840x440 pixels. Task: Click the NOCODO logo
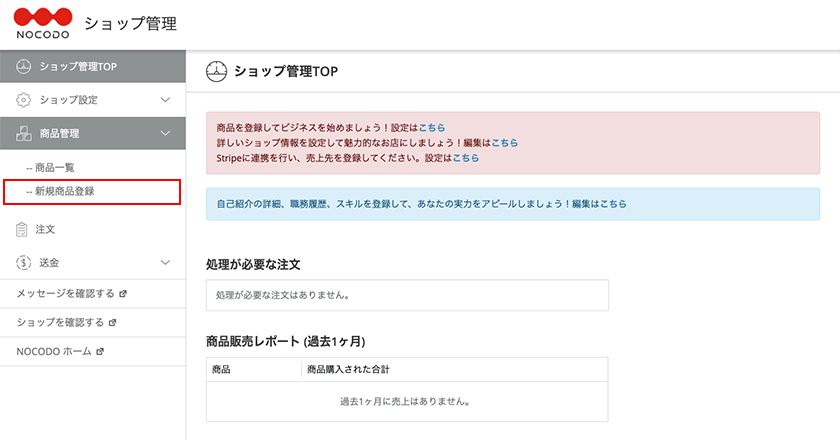pyautogui.click(x=42, y=24)
